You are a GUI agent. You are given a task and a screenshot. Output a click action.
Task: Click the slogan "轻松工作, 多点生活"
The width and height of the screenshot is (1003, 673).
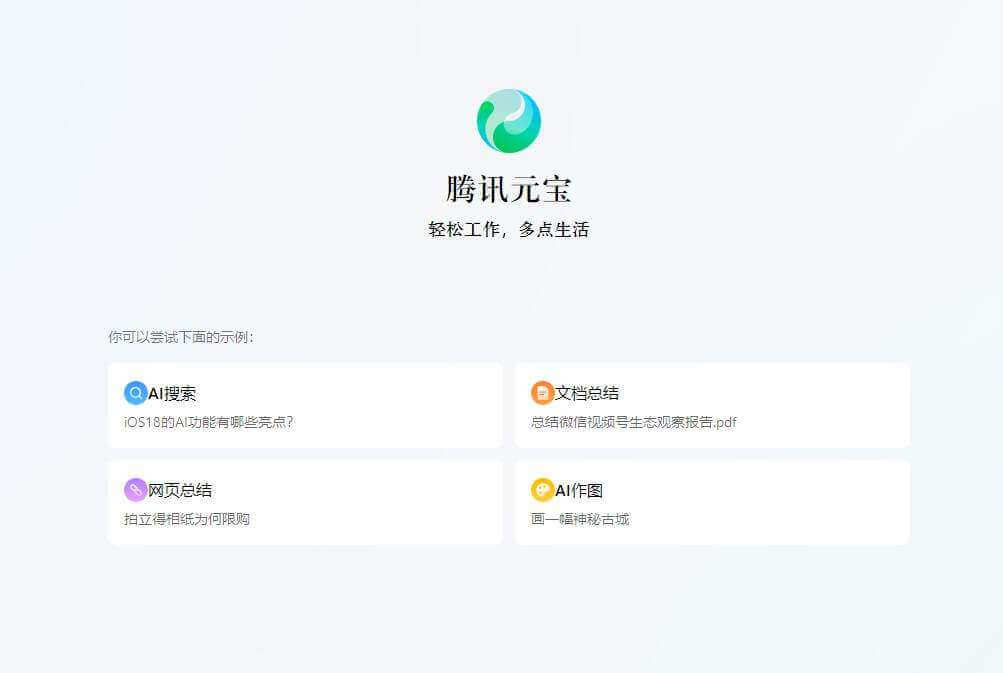[509, 229]
